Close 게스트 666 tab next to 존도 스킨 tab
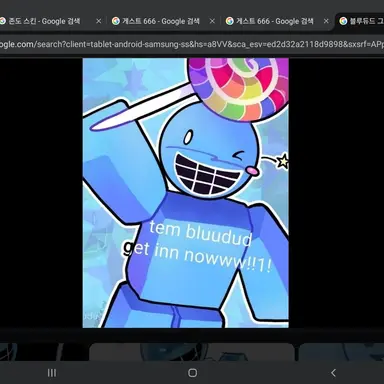The width and height of the screenshot is (384, 384). click(212, 21)
